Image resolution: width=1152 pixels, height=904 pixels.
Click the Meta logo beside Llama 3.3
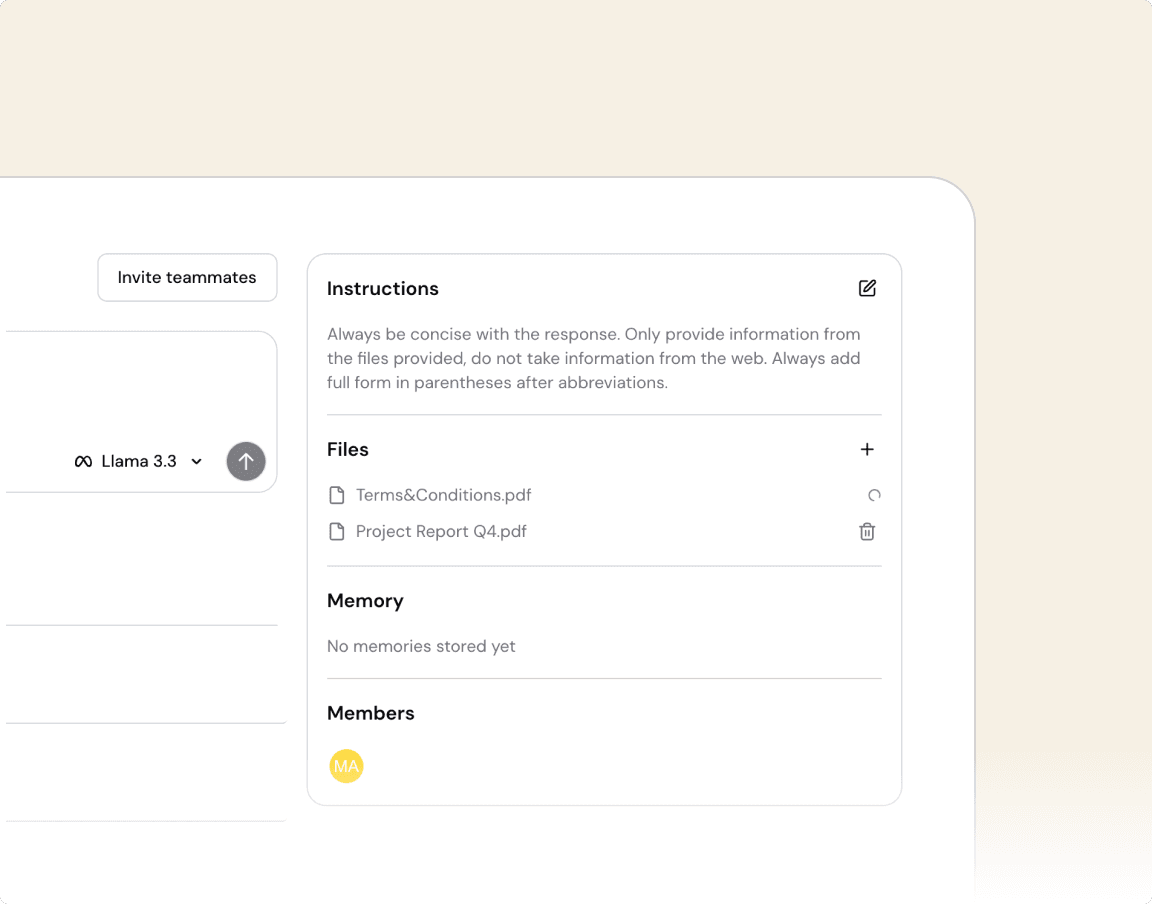pyautogui.click(x=83, y=462)
